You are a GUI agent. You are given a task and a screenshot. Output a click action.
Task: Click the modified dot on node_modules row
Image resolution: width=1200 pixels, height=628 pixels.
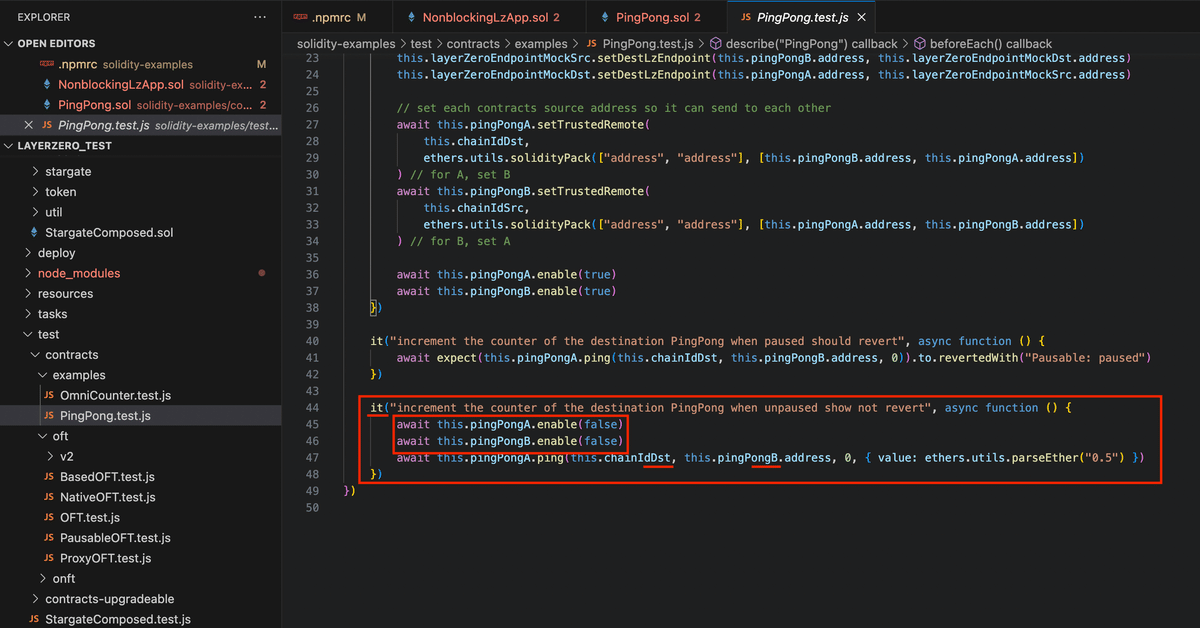pyautogui.click(x=262, y=273)
